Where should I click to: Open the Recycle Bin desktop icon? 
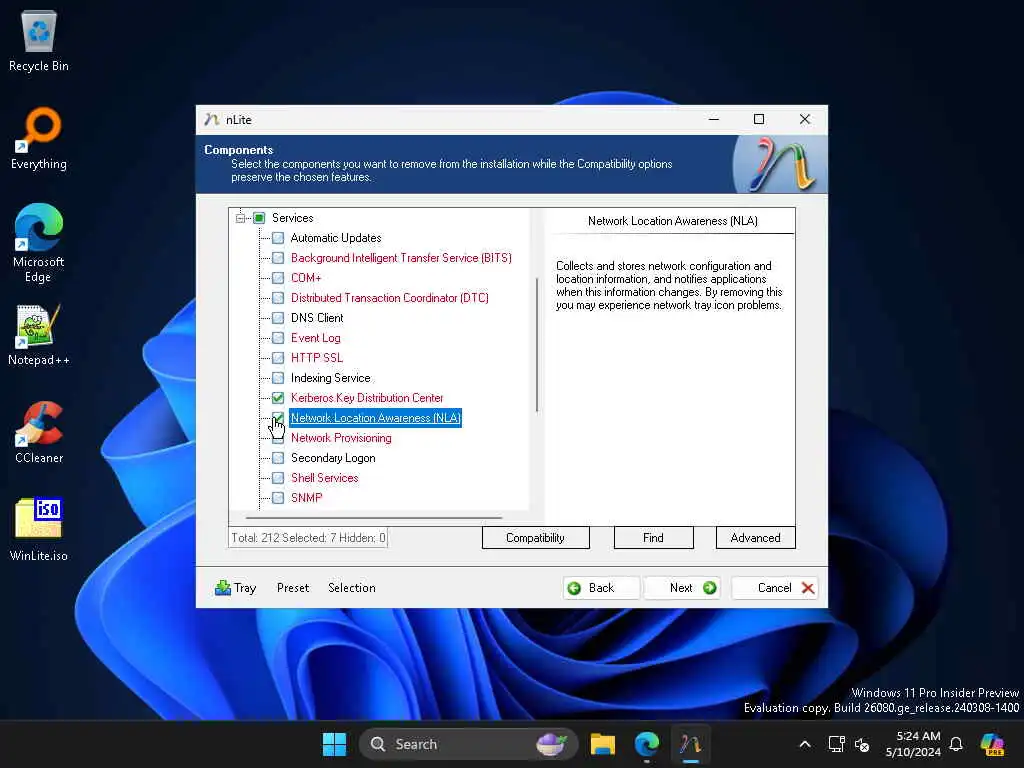pyautogui.click(x=39, y=40)
